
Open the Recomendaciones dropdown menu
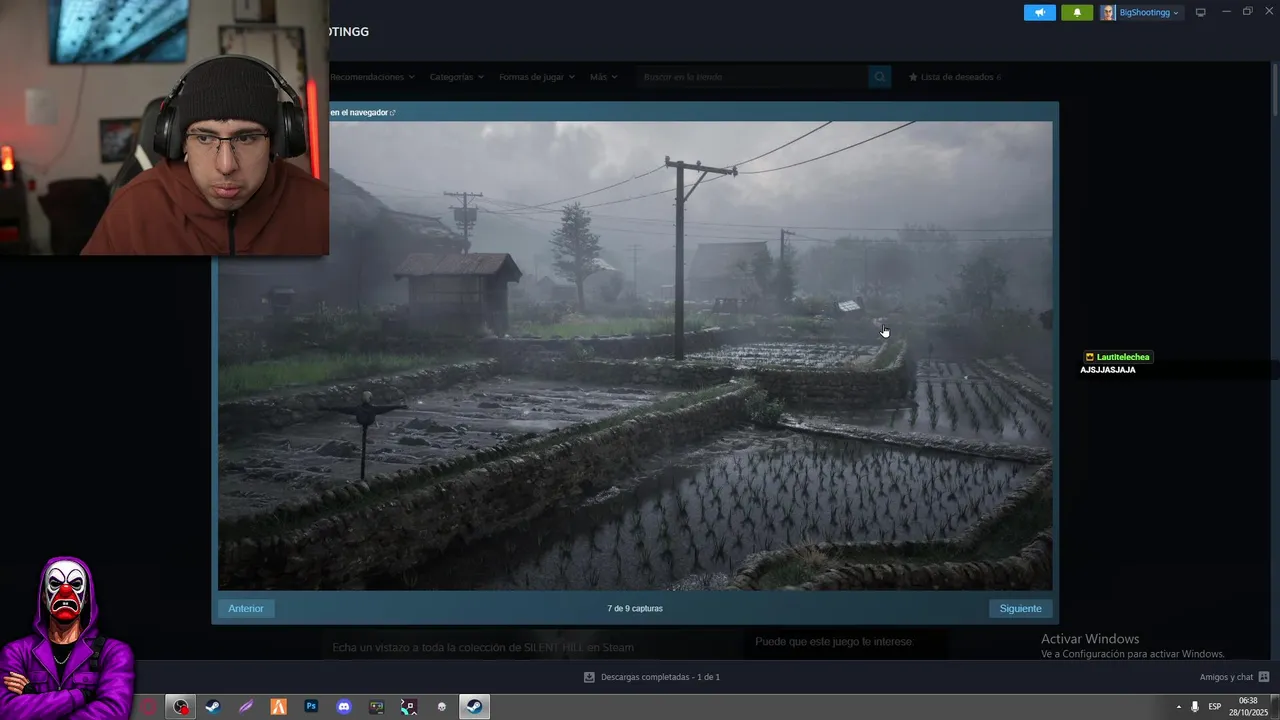(371, 77)
